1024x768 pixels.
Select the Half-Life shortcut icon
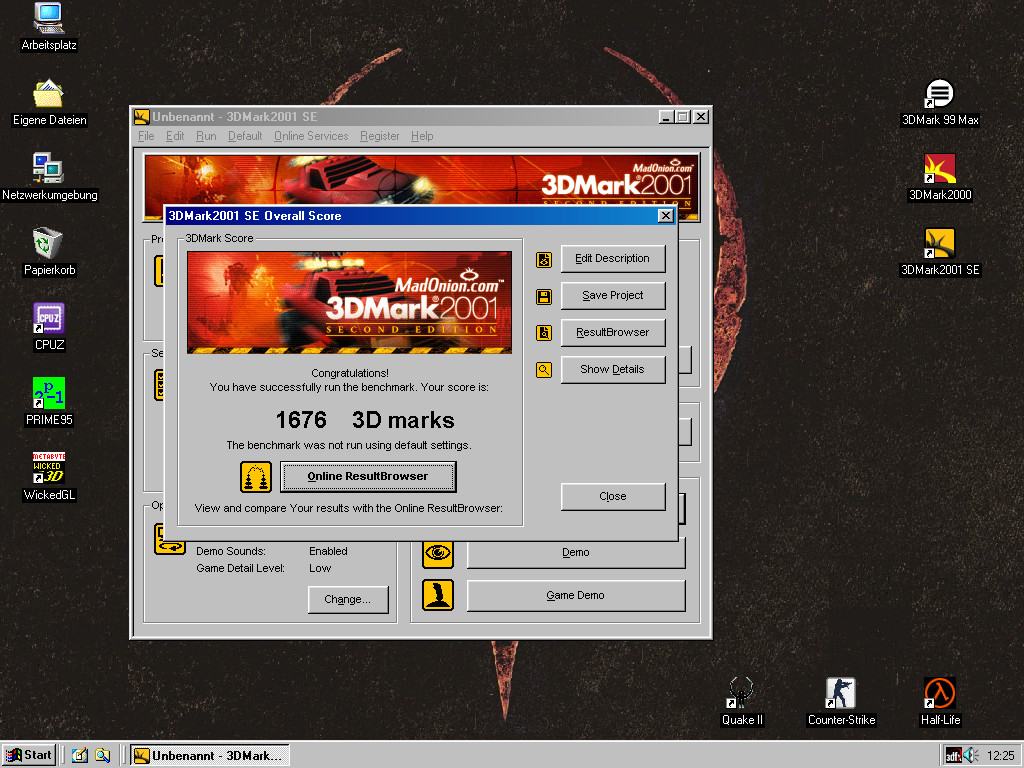tap(940, 702)
